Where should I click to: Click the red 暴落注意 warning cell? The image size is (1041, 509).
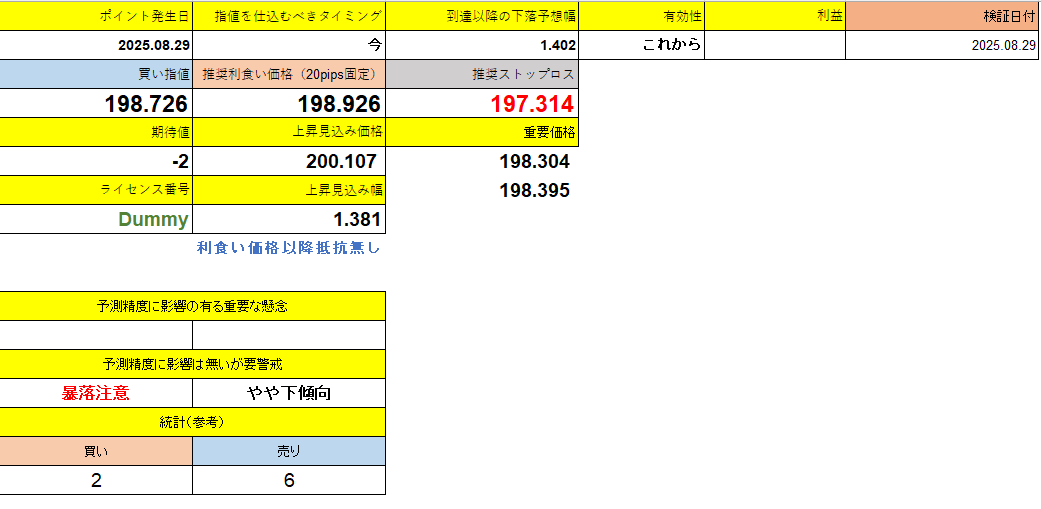point(96,393)
